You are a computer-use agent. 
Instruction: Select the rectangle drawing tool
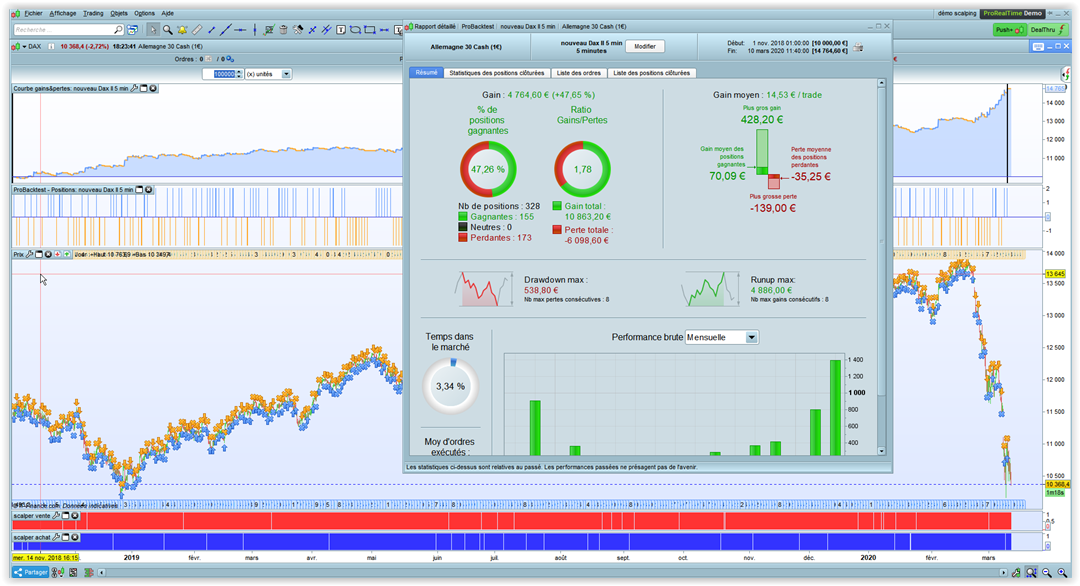(370, 30)
